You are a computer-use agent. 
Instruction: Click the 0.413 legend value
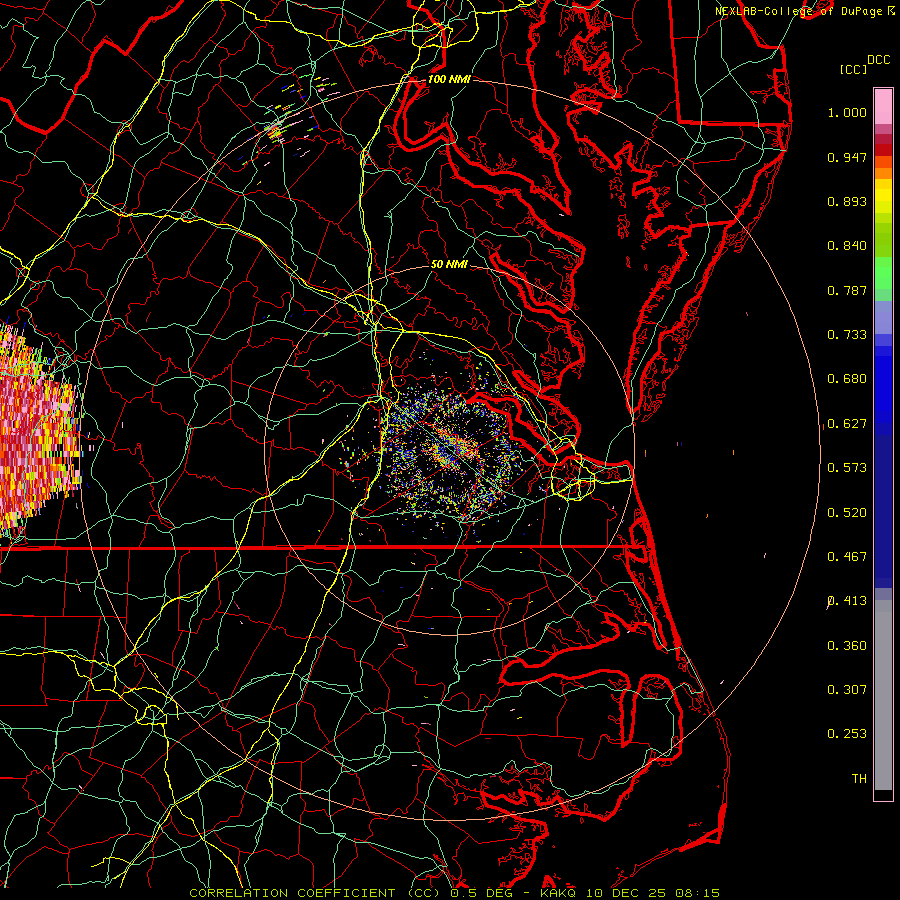[847, 601]
